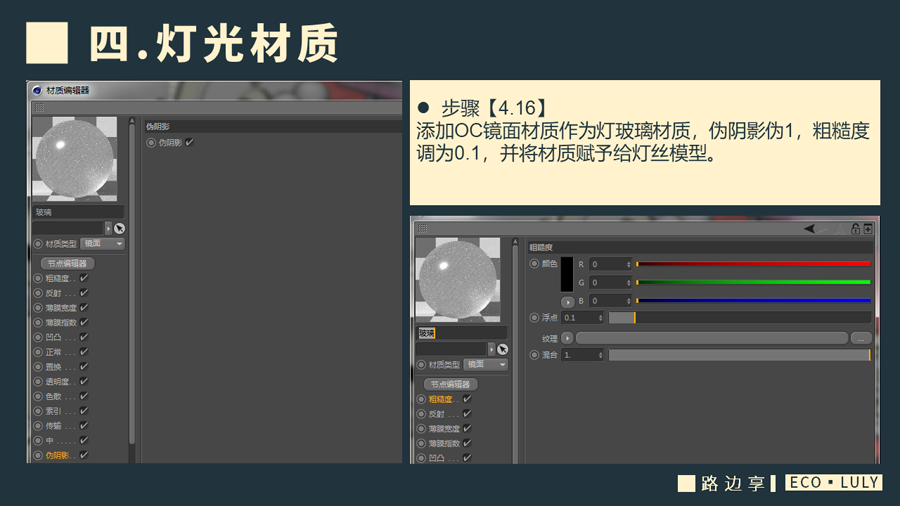Click the material sphere preview in left editor
Viewport: 900px width, 506px height.
click(x=75, y=159)
